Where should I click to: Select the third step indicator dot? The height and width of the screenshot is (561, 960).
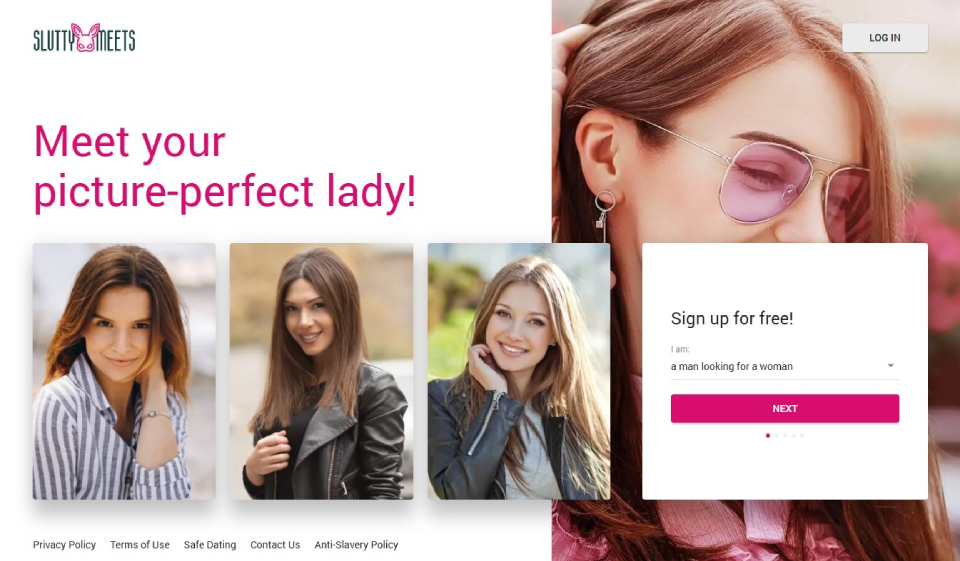pyautogui.click(x=785, y=435)
